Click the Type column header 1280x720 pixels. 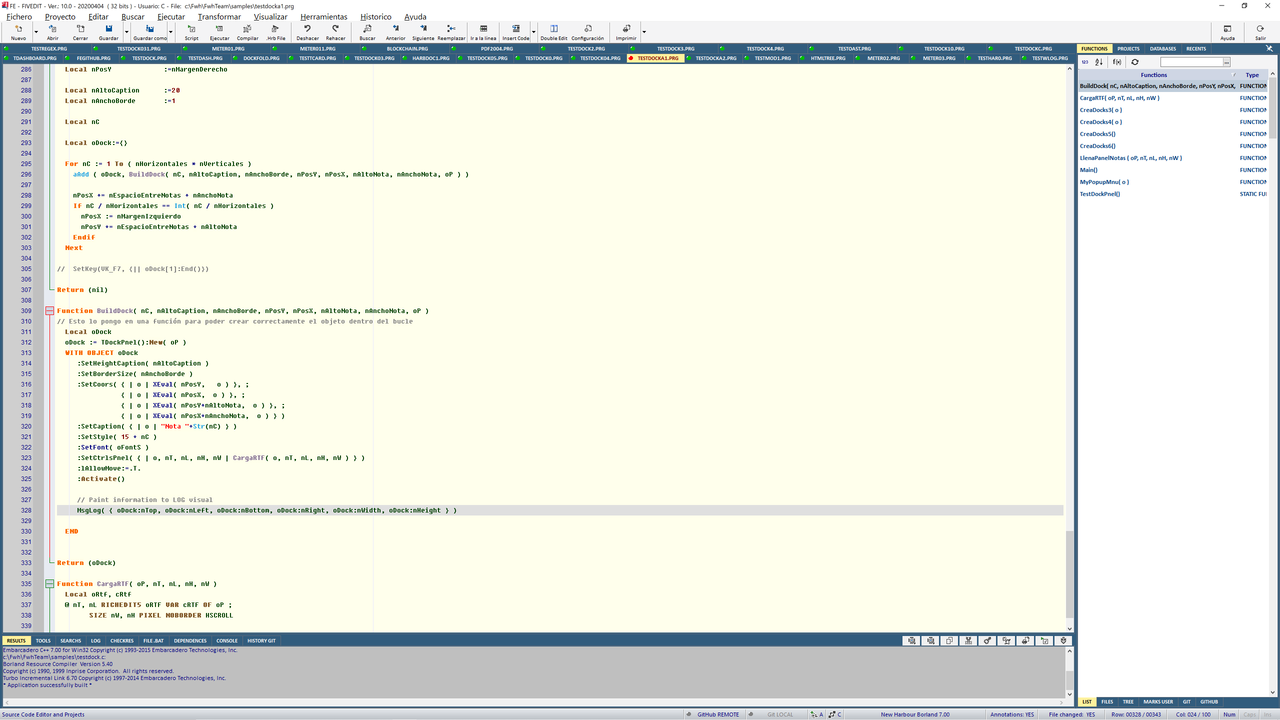[1252, 75]
